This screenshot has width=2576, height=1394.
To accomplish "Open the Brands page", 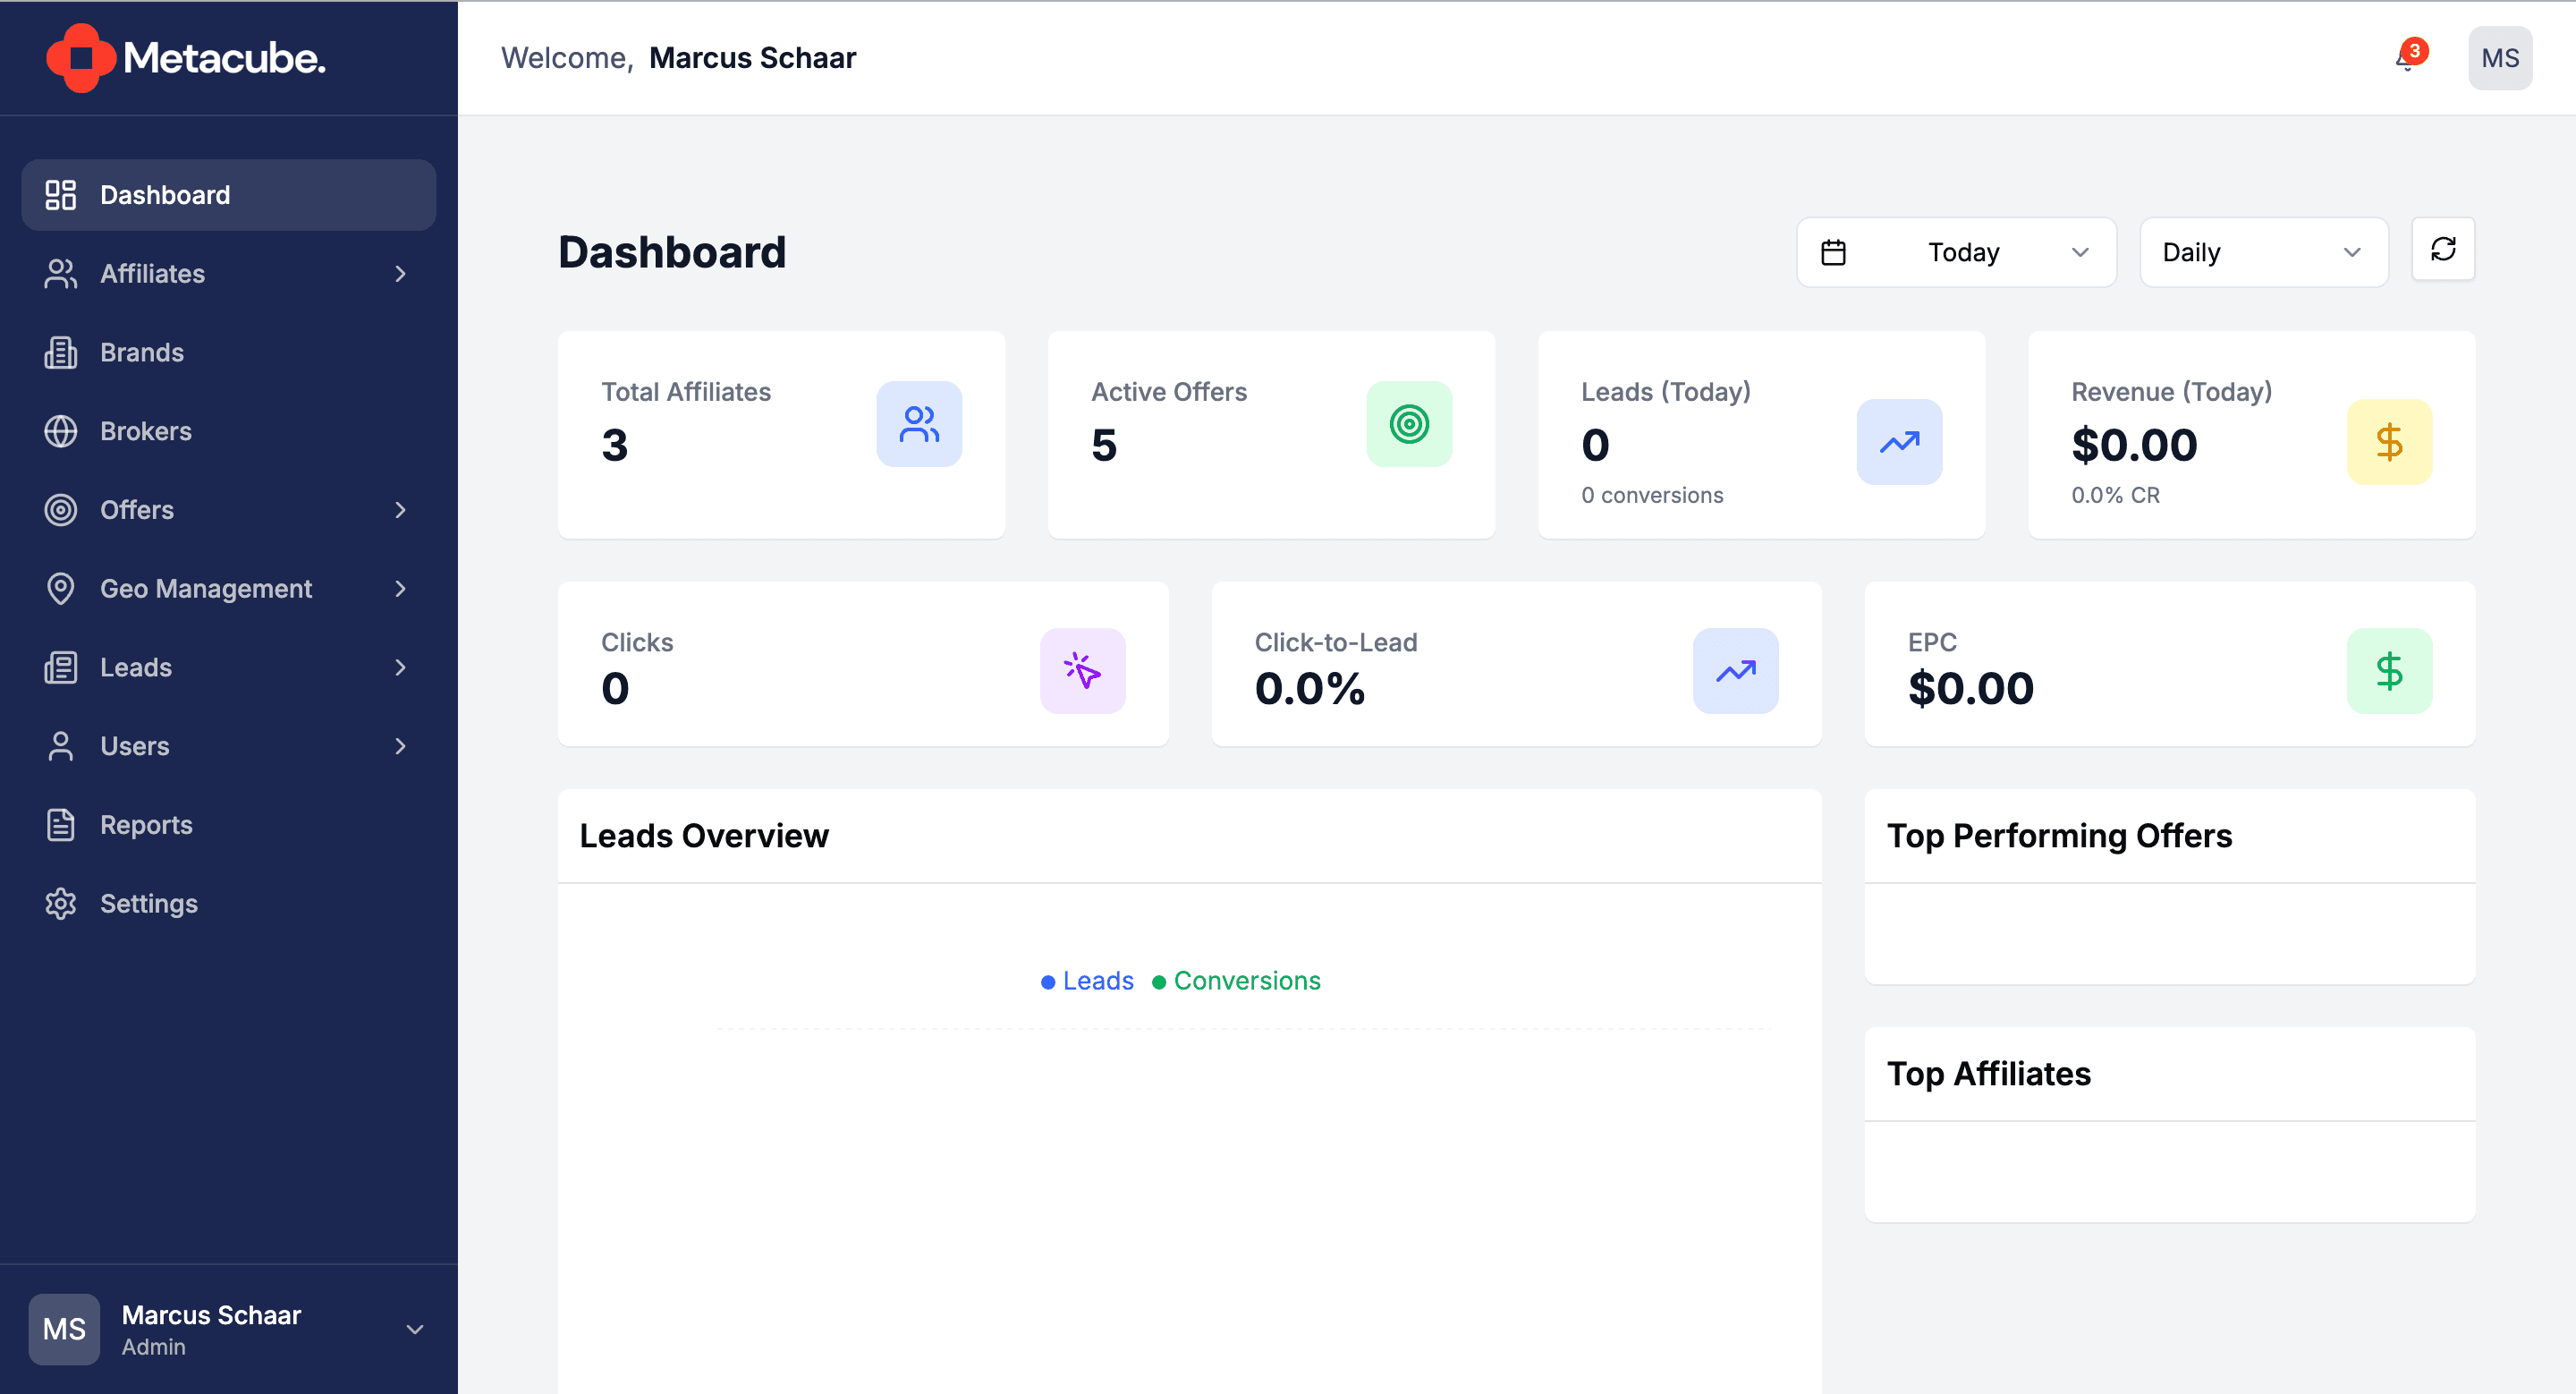I will coord(229,353).
